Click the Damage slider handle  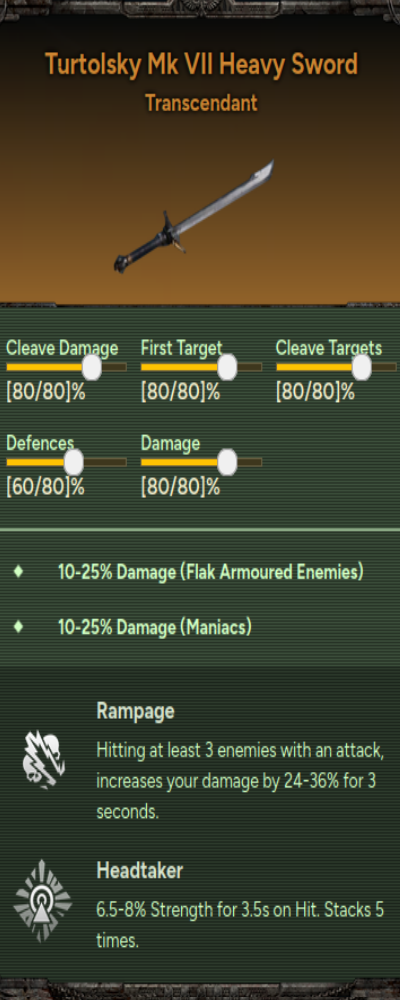[x=227, y=462]
